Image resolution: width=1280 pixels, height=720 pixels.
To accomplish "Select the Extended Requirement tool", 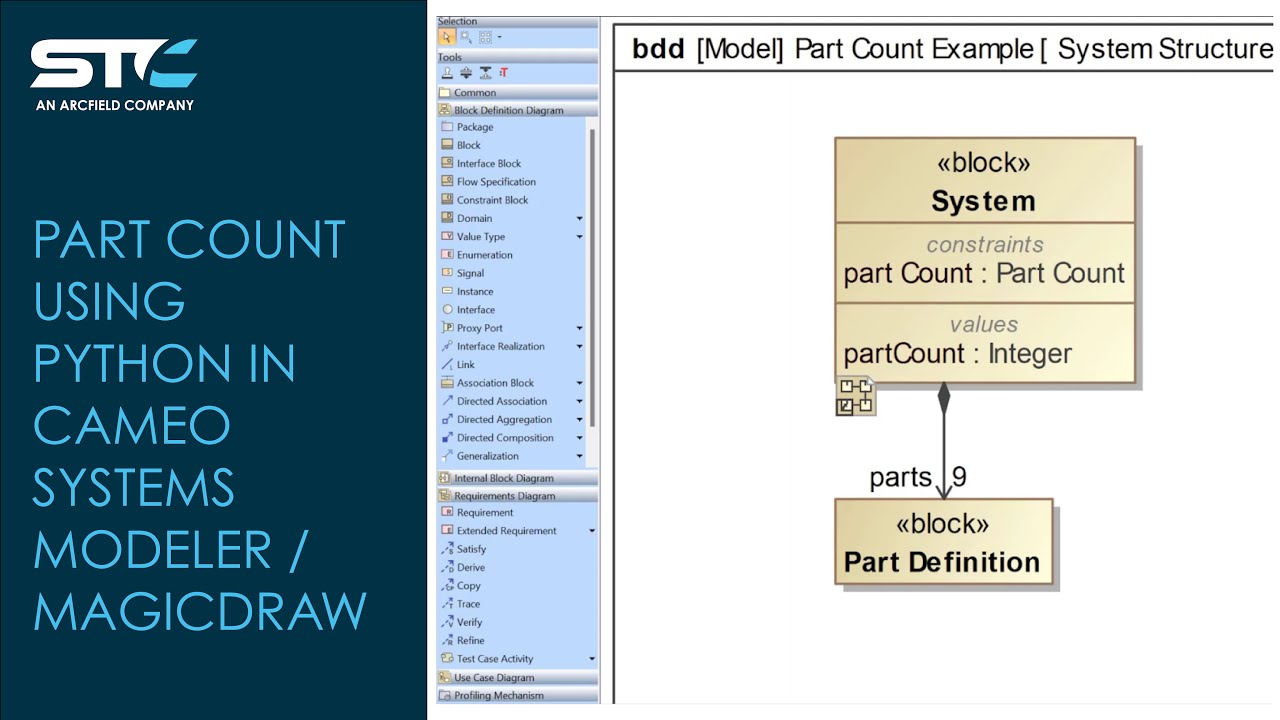I will click(499, 531).
